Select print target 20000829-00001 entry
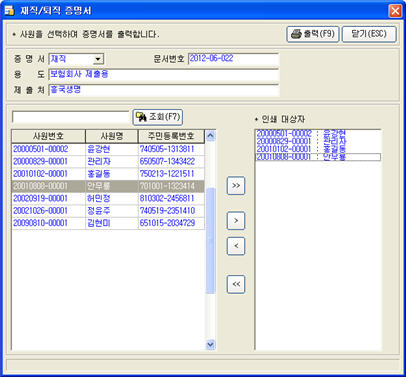Viewport: 406px width, 377px height. (318, 141)
